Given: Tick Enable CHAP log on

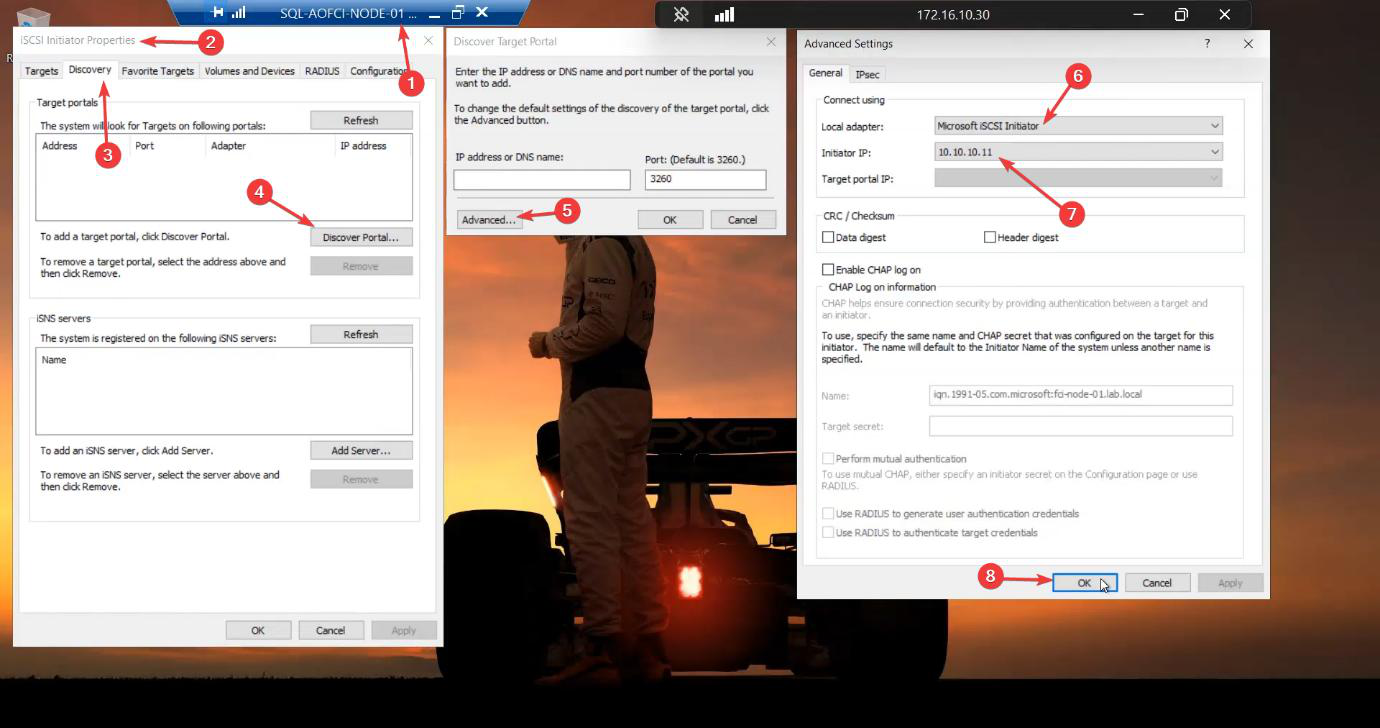Looking at the screenshot, I should [x=828, y=270].
